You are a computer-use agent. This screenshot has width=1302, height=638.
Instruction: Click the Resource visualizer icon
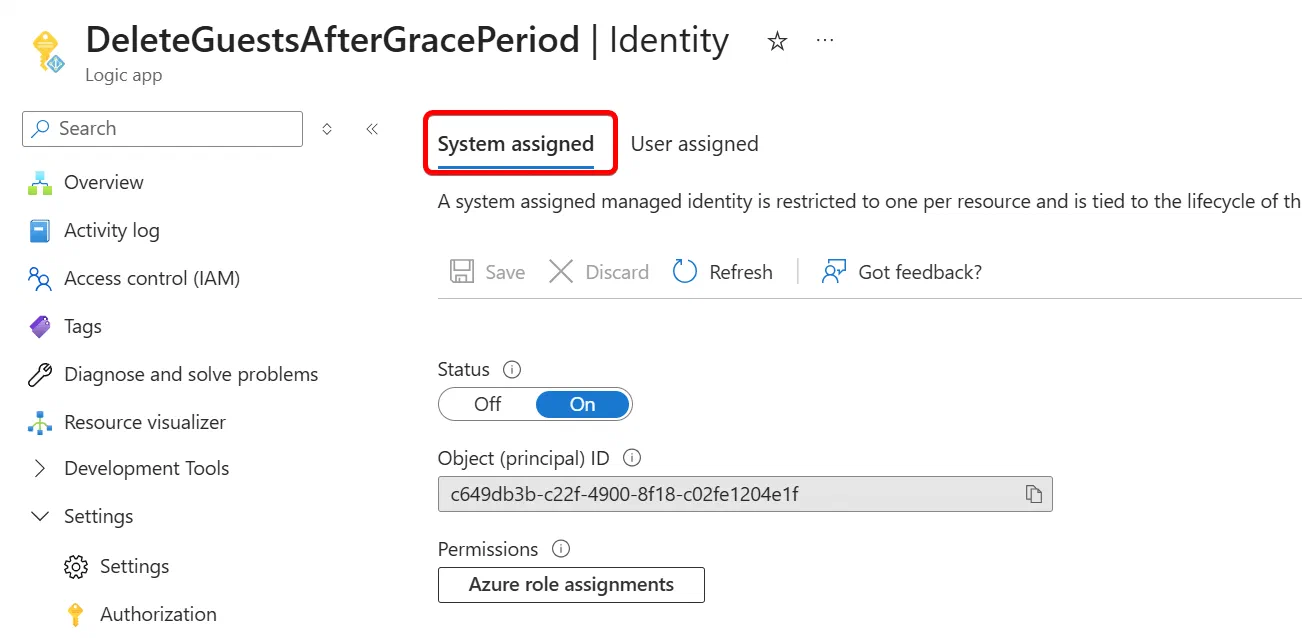tap(40, 422)
